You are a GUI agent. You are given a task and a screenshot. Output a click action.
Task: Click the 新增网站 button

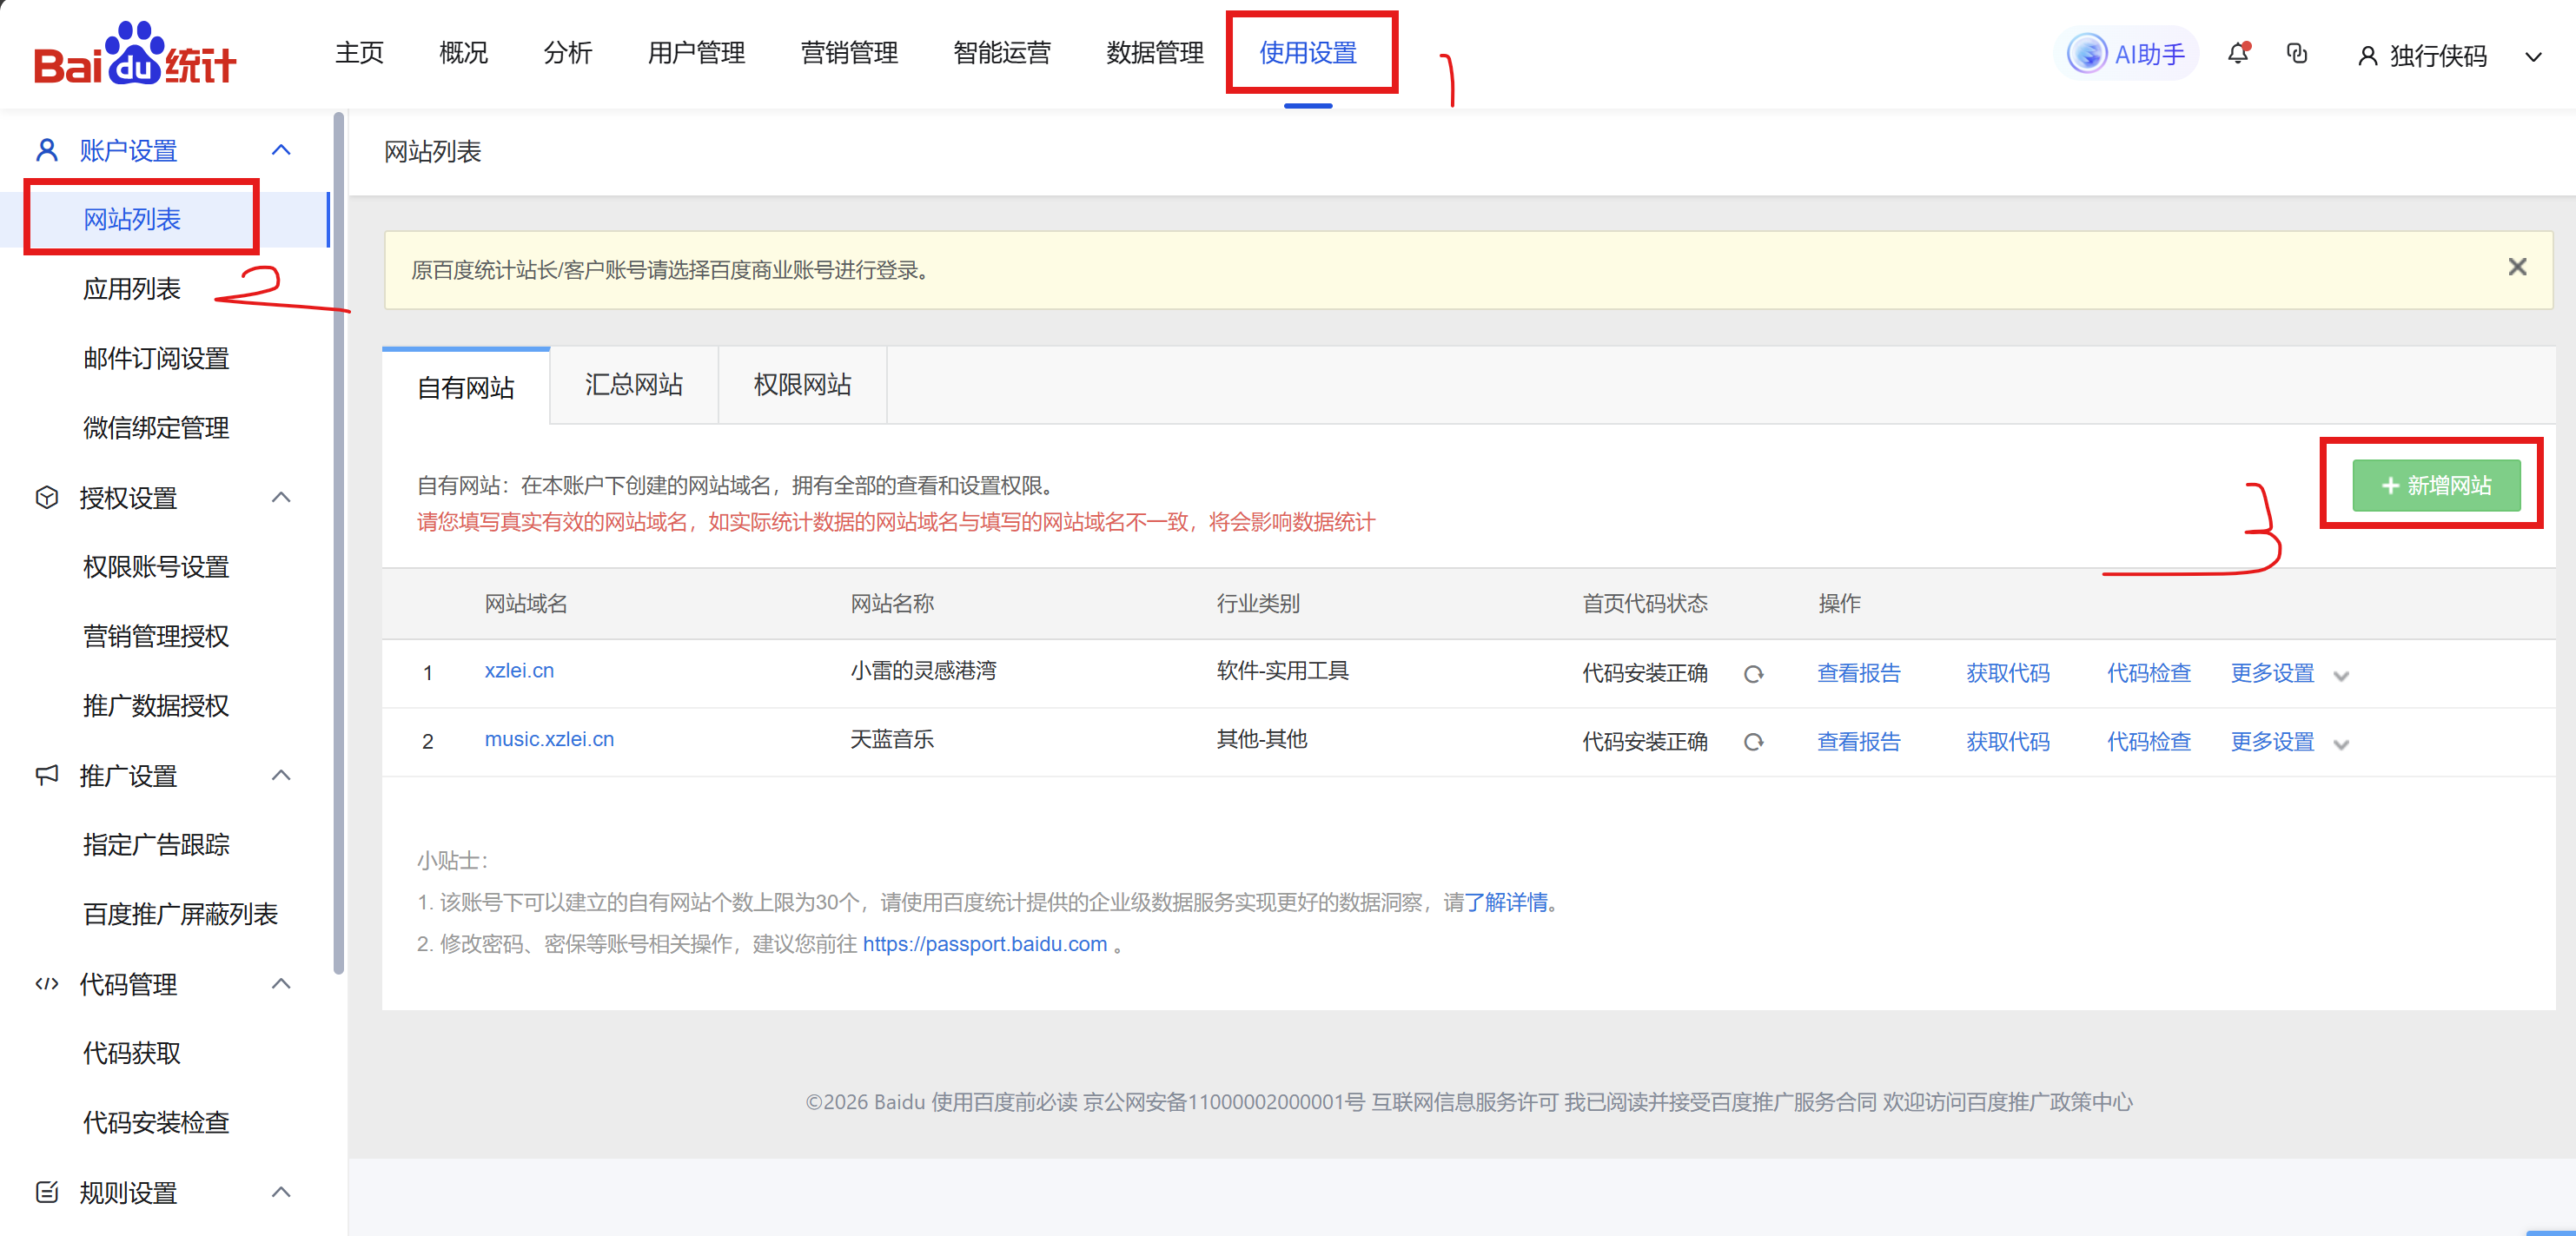point(2435,485)
